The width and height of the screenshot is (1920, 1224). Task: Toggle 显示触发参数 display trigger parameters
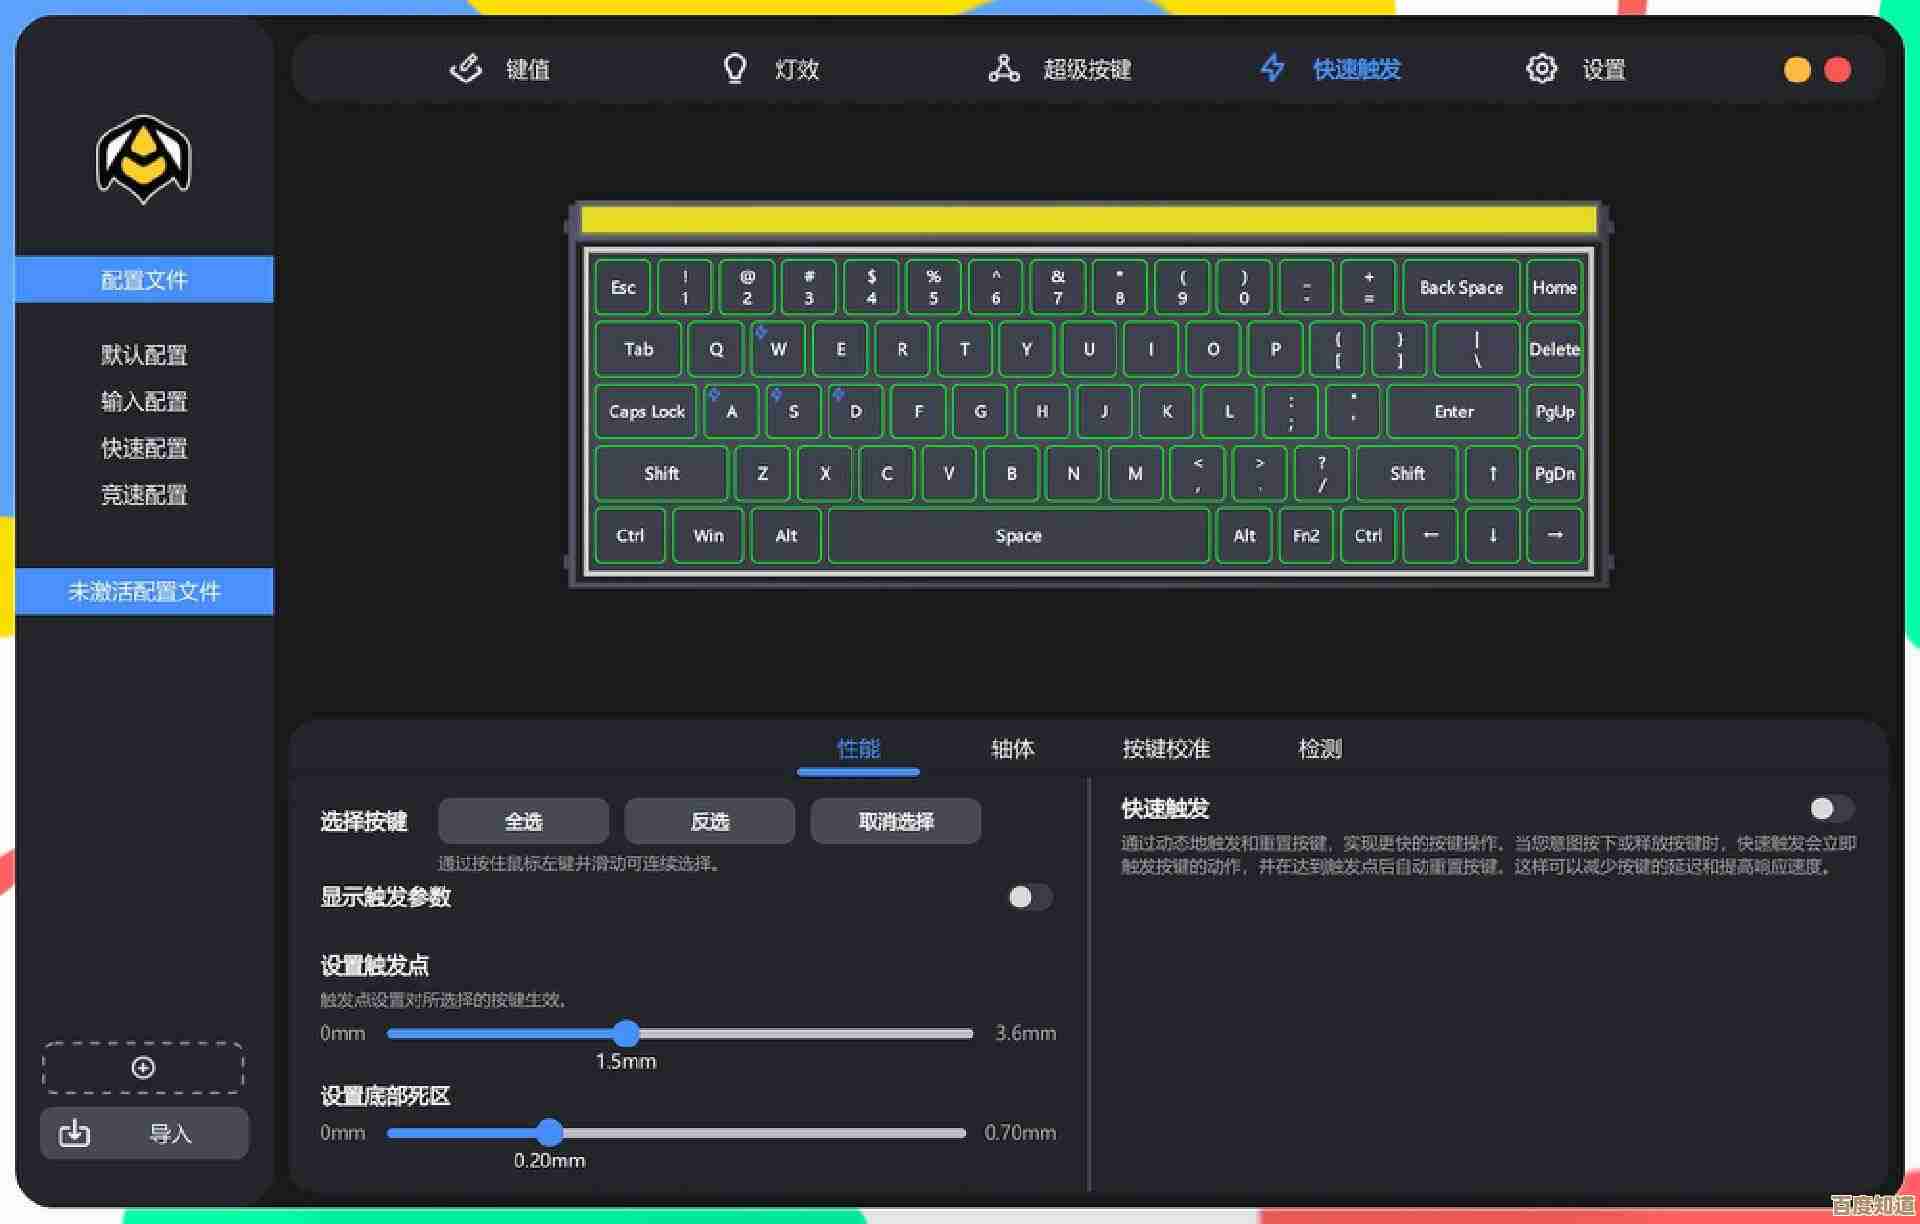pyautogui.click(x=1029, y=898)
